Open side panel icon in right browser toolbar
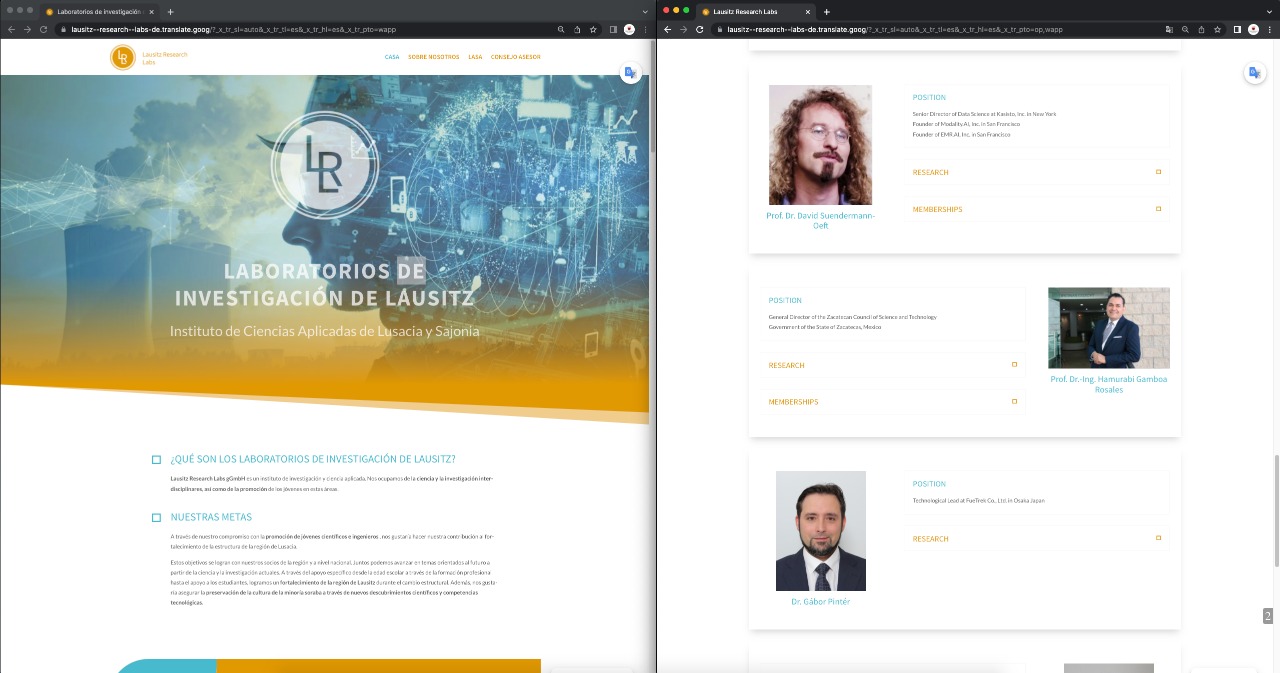 (1237, 30)
